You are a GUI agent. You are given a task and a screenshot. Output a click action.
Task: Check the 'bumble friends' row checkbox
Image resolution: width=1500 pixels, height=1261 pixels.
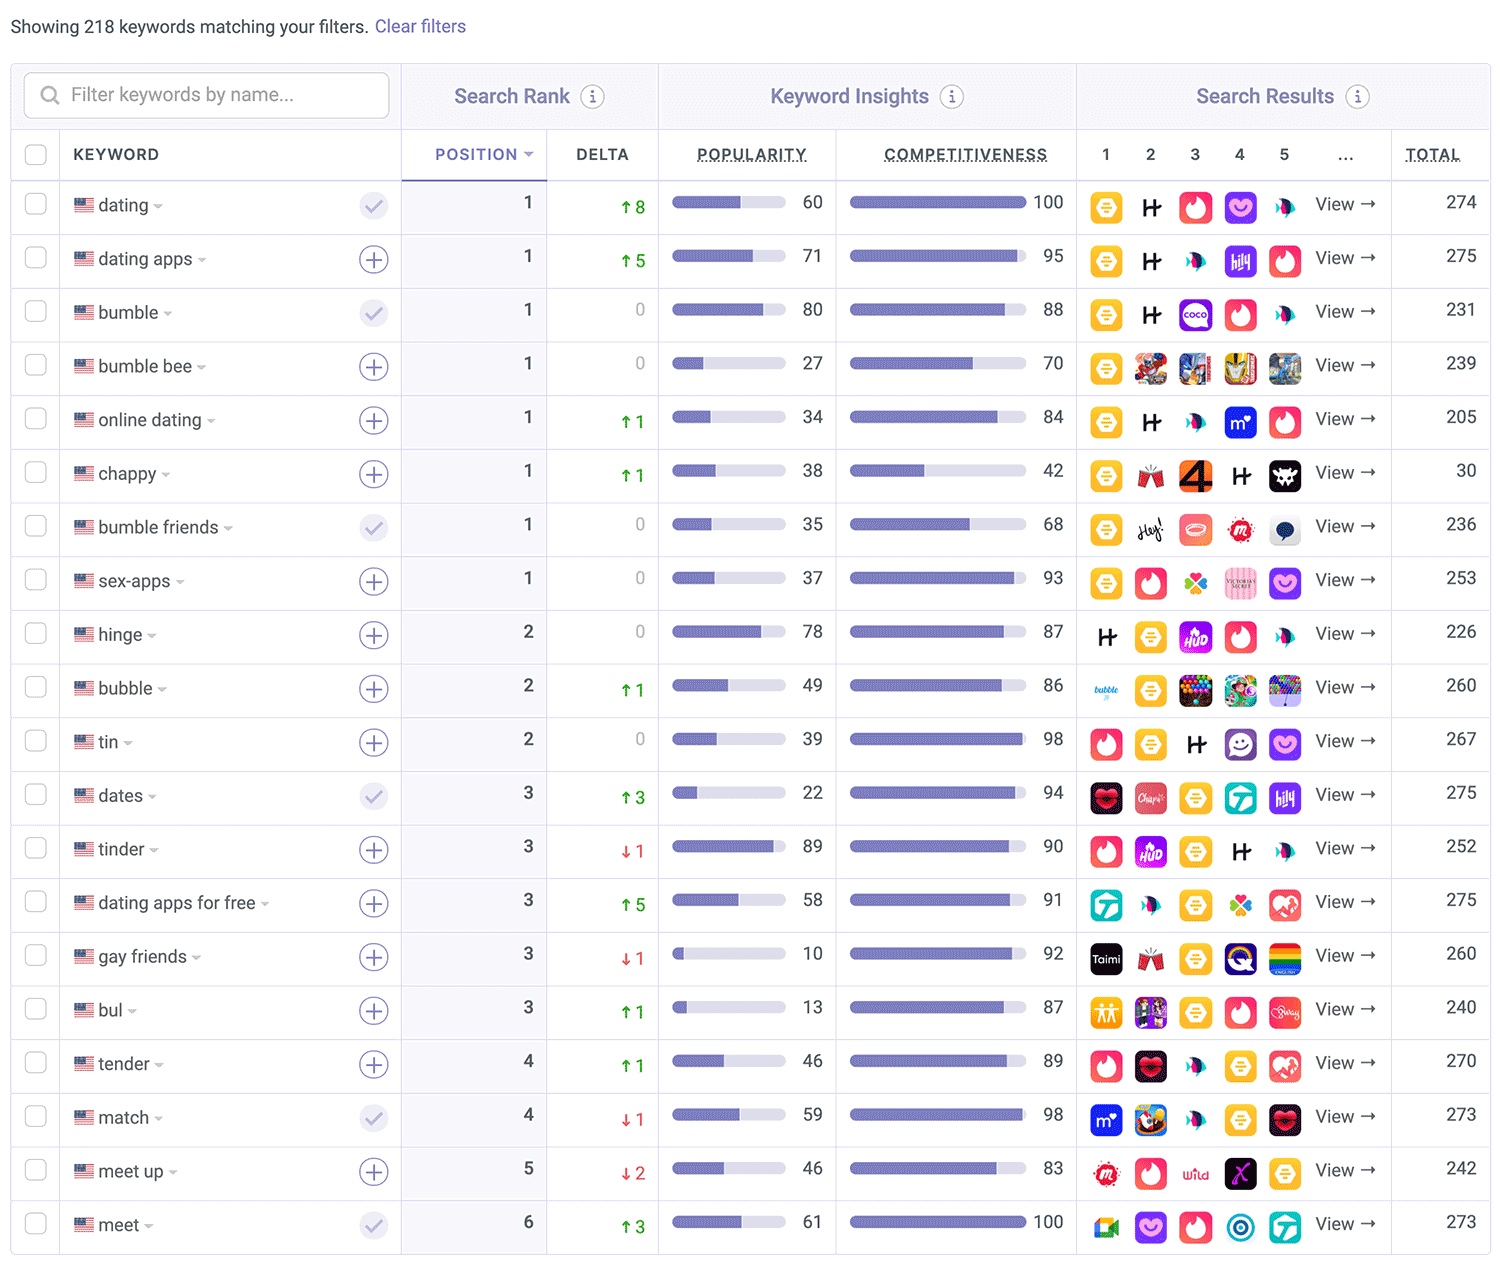36,526
